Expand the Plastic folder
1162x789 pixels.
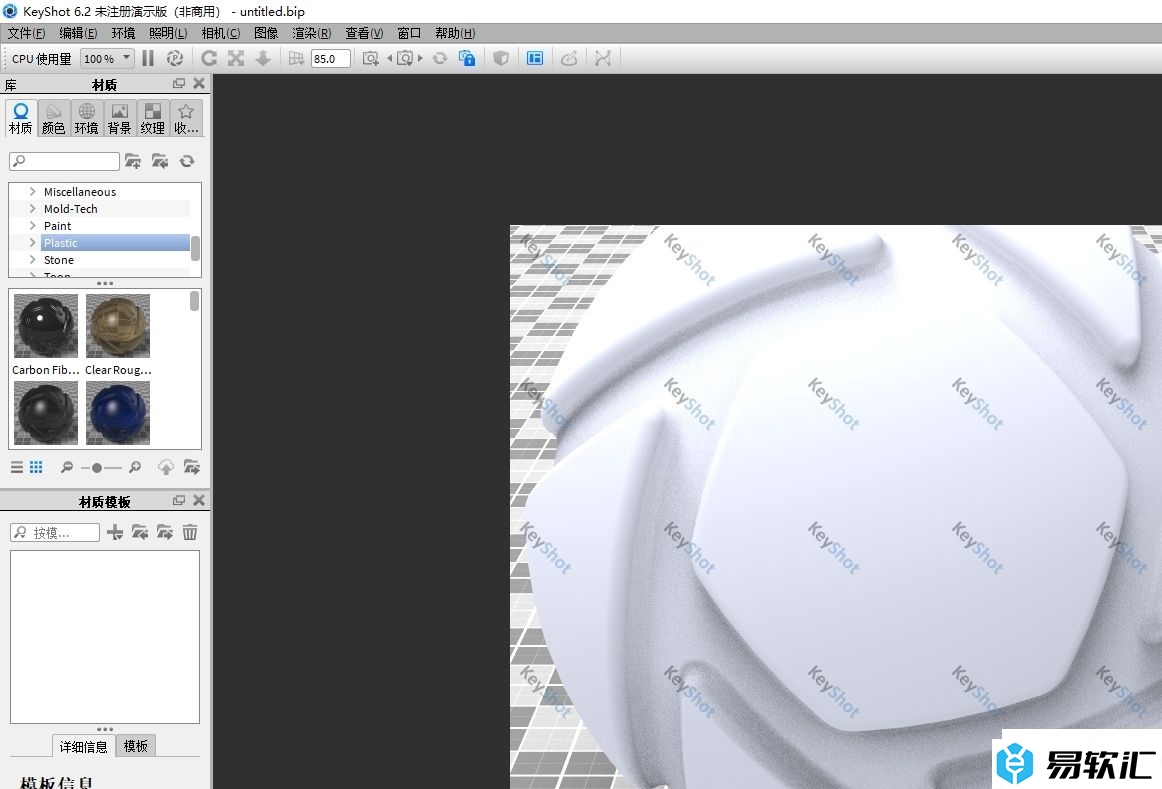(33, 242)
